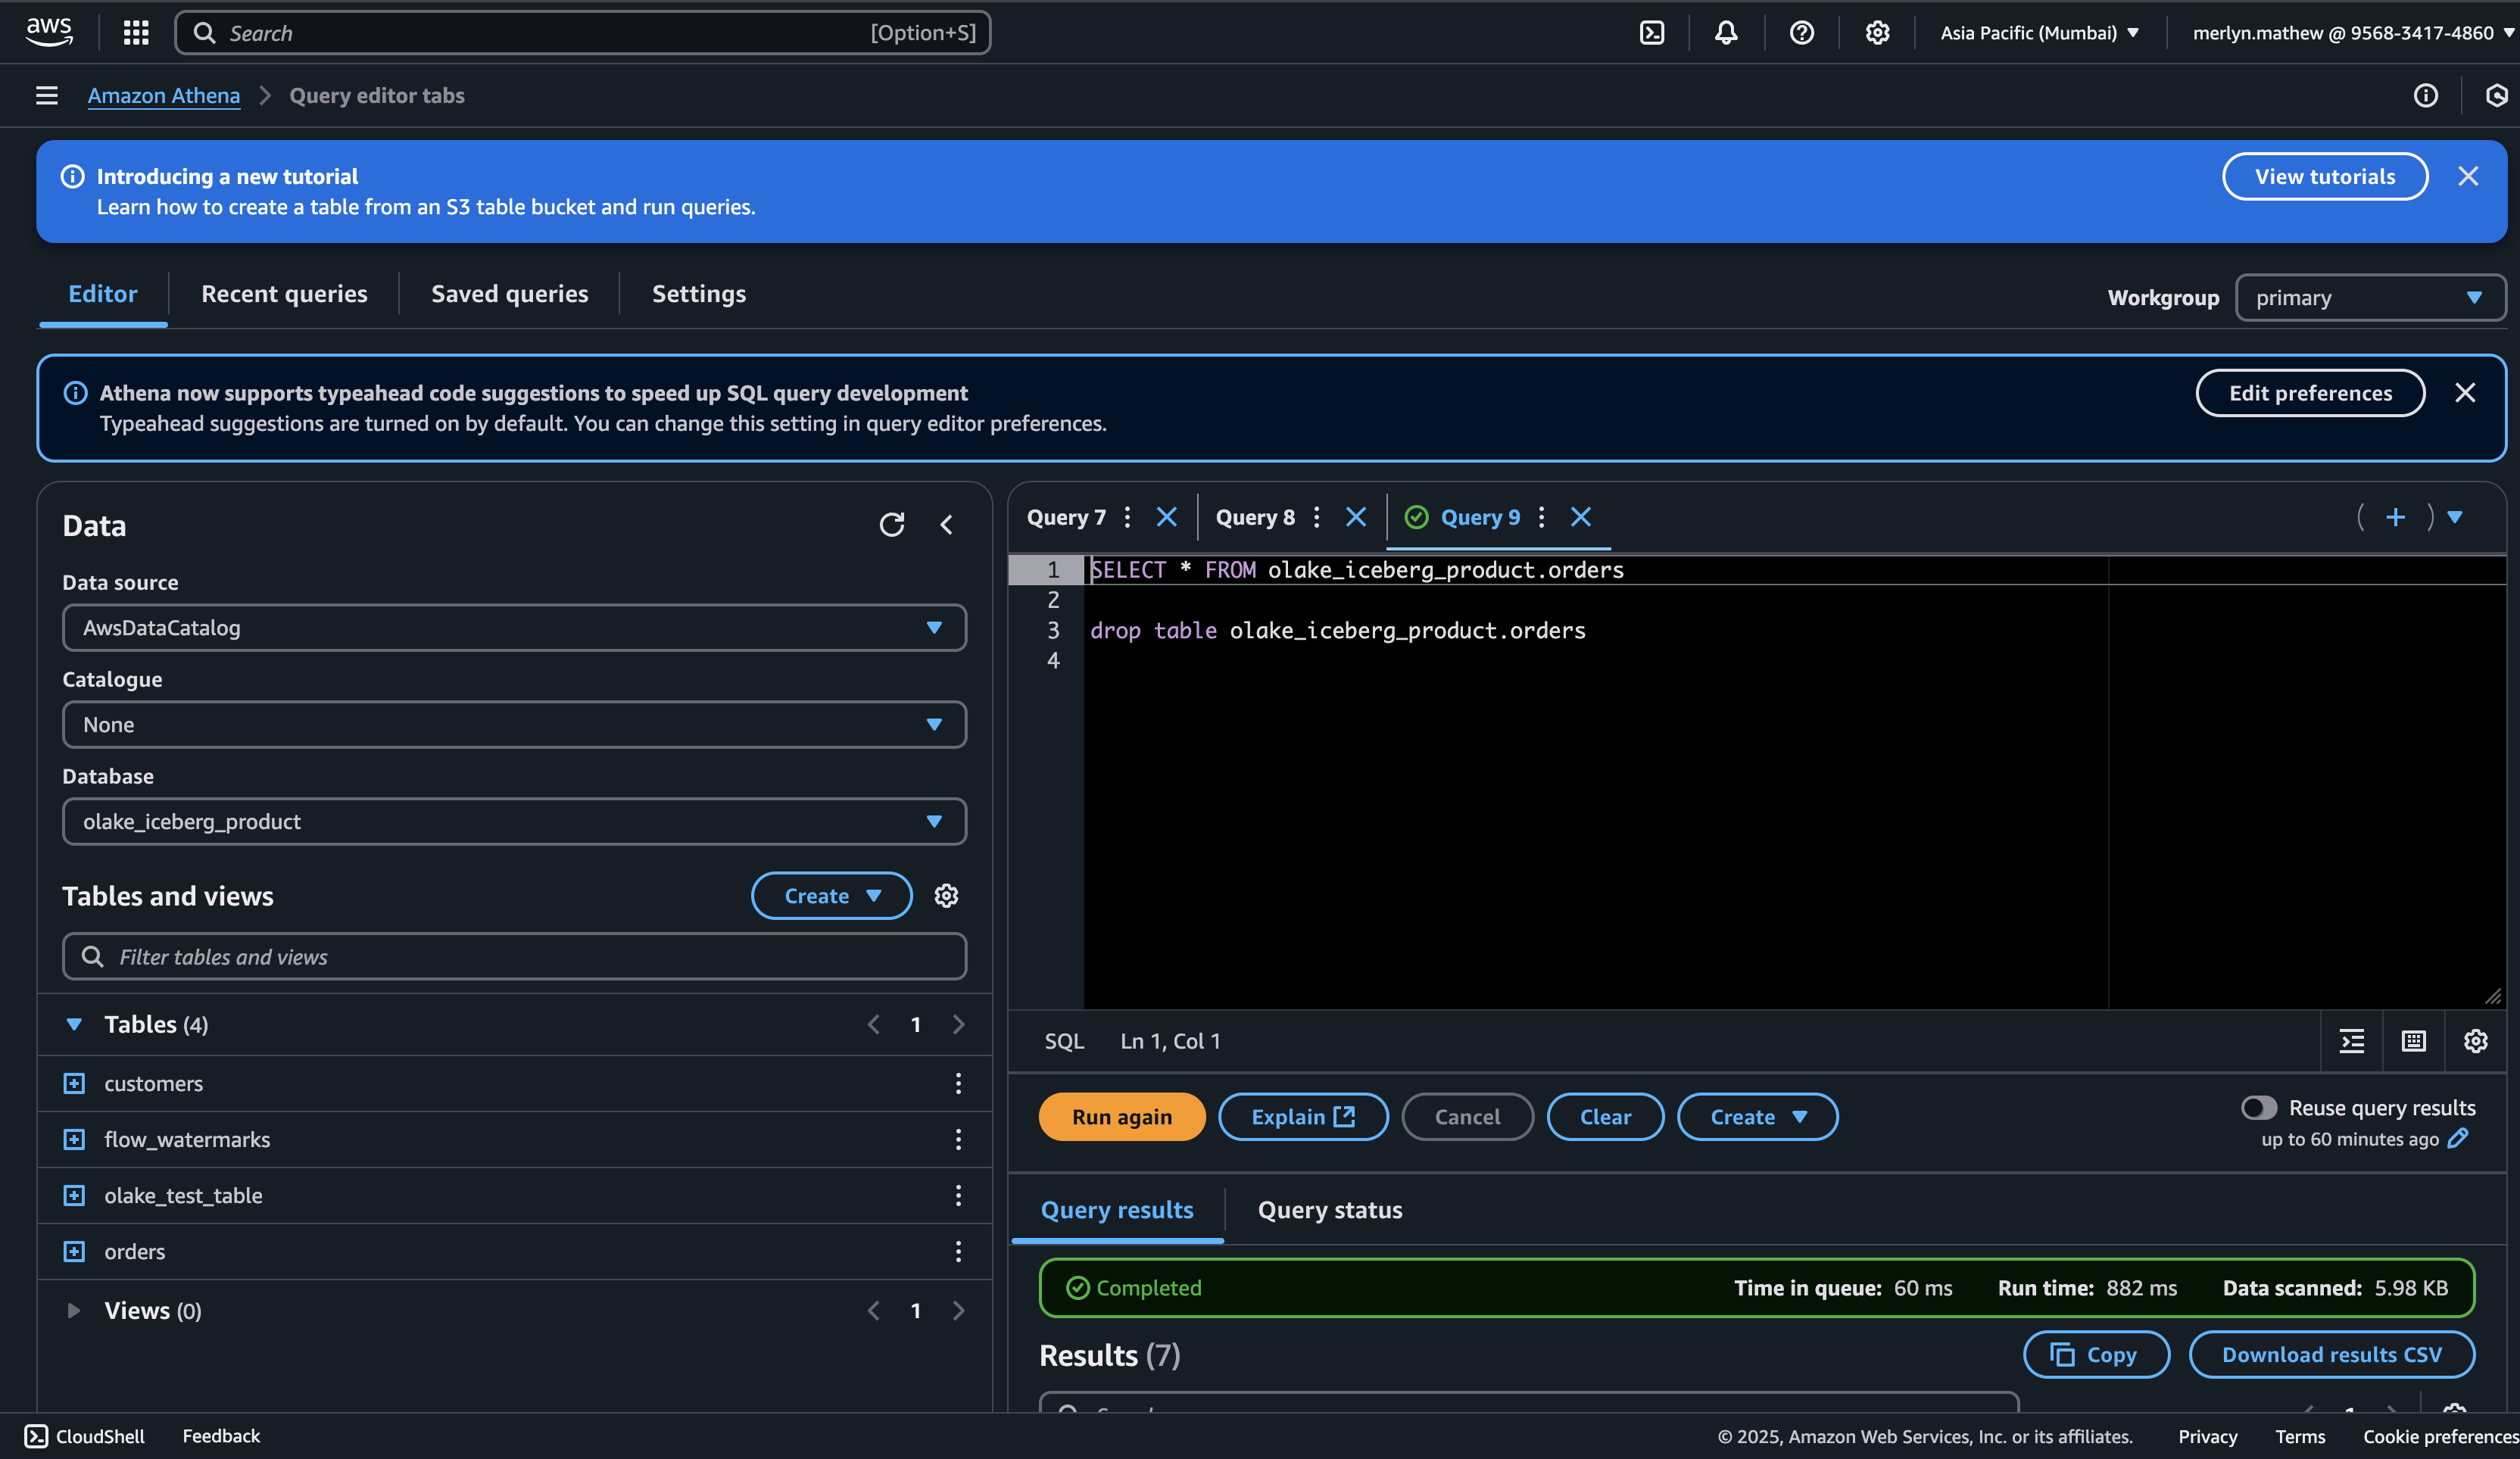Open AWS console settings gear
The image size is (2520, 1459).
[1877, 33]
